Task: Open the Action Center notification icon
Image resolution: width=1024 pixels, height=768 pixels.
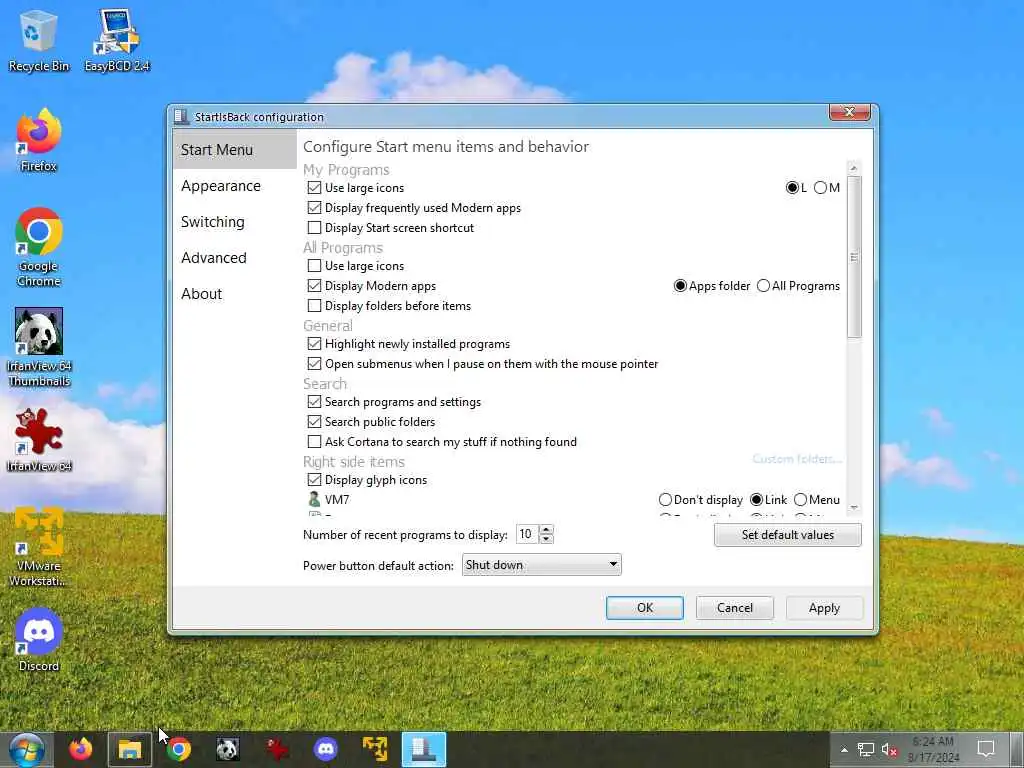Action: coord(986,750)
